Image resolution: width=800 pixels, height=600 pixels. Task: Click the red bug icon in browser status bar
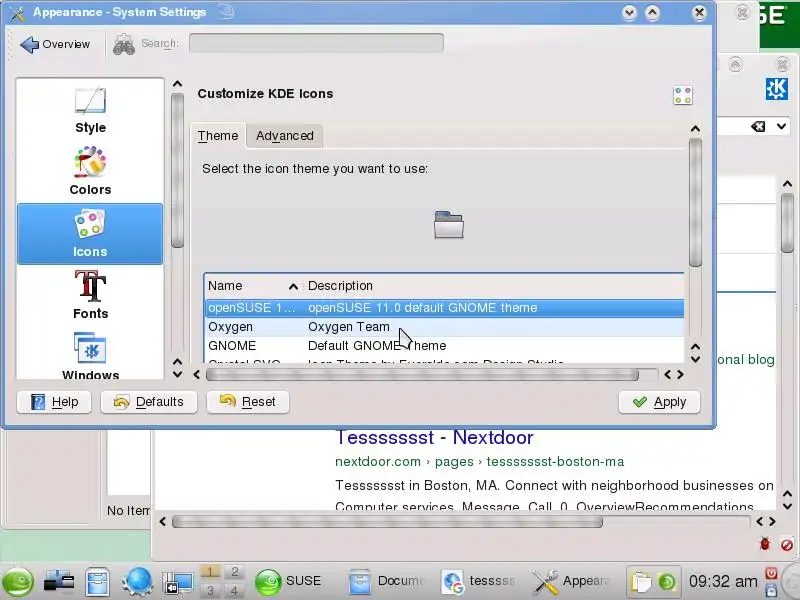click(x=764, y=544)
